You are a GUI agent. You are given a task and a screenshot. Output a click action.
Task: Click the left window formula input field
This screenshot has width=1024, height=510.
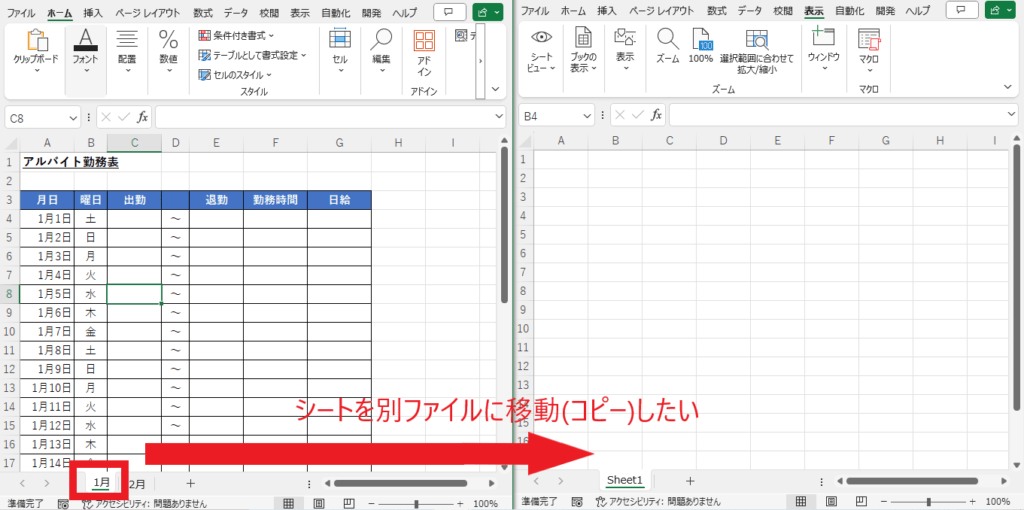point(324,118)
